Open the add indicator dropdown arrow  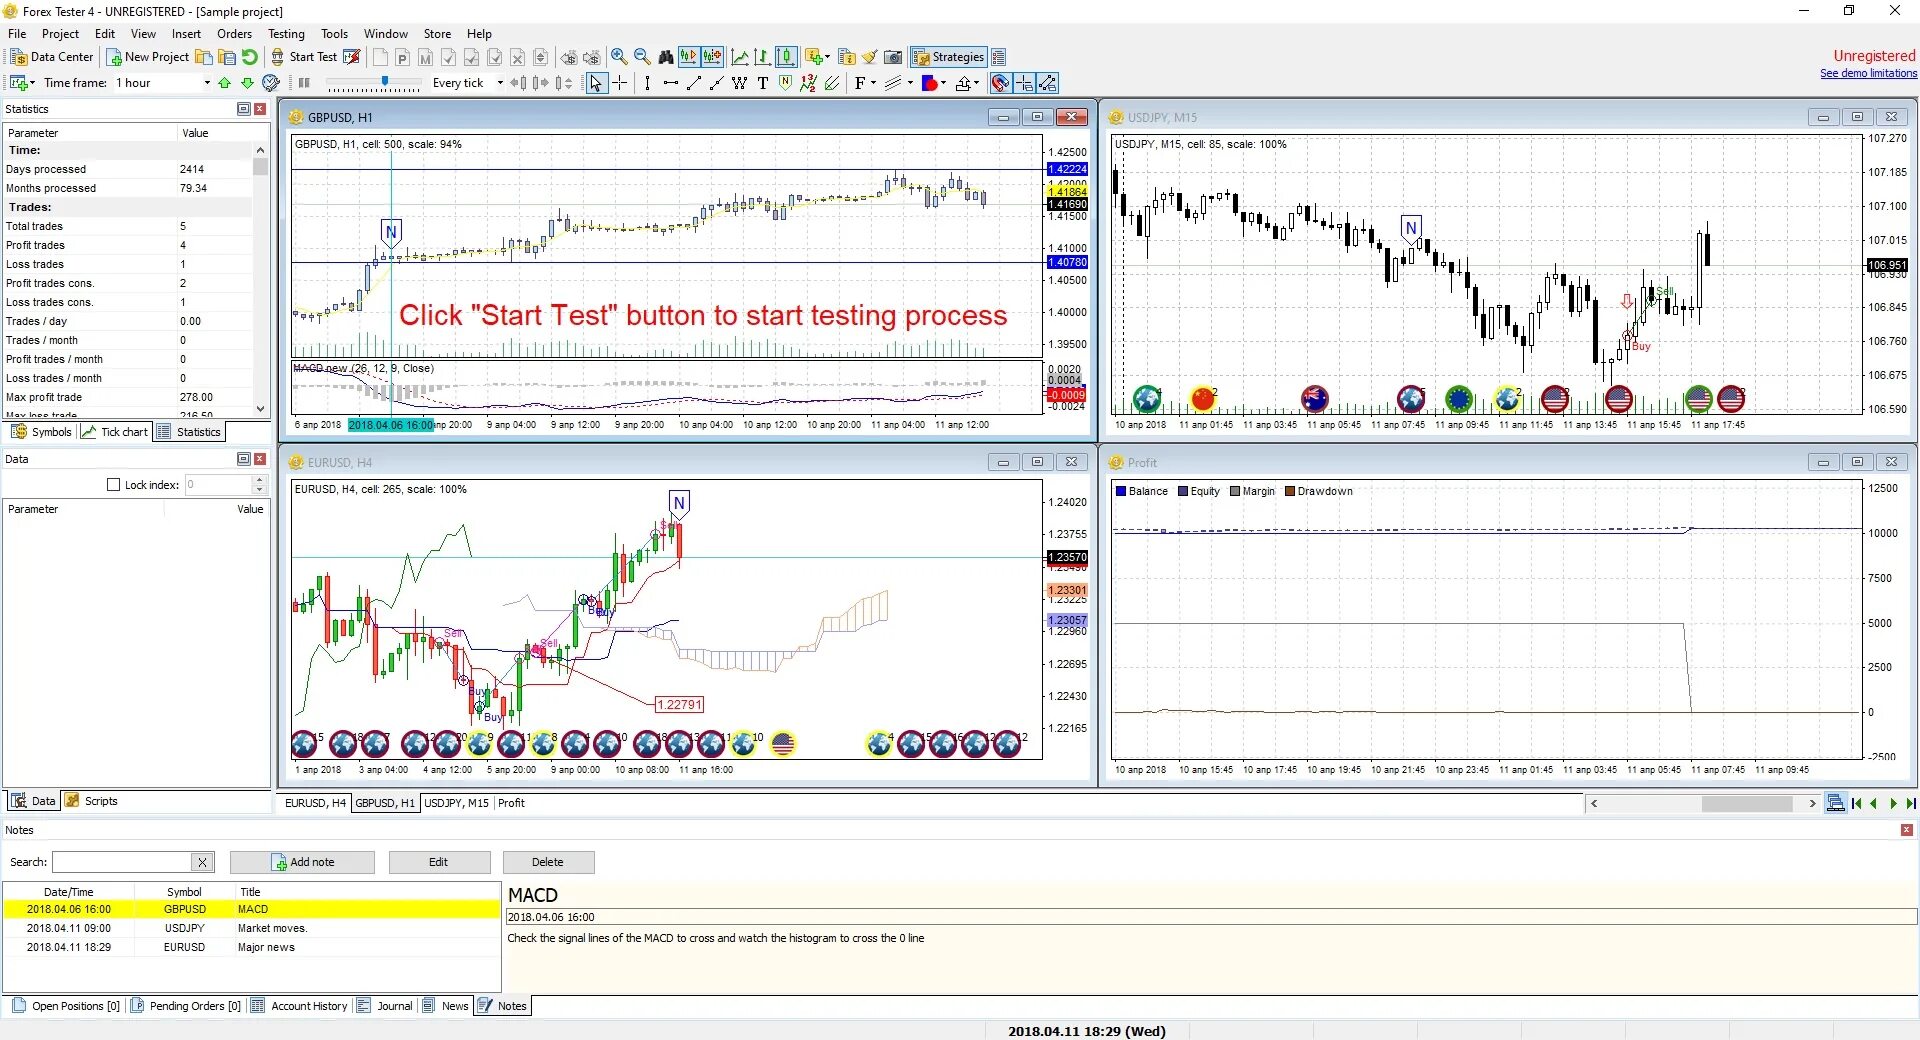pos(827,57)
